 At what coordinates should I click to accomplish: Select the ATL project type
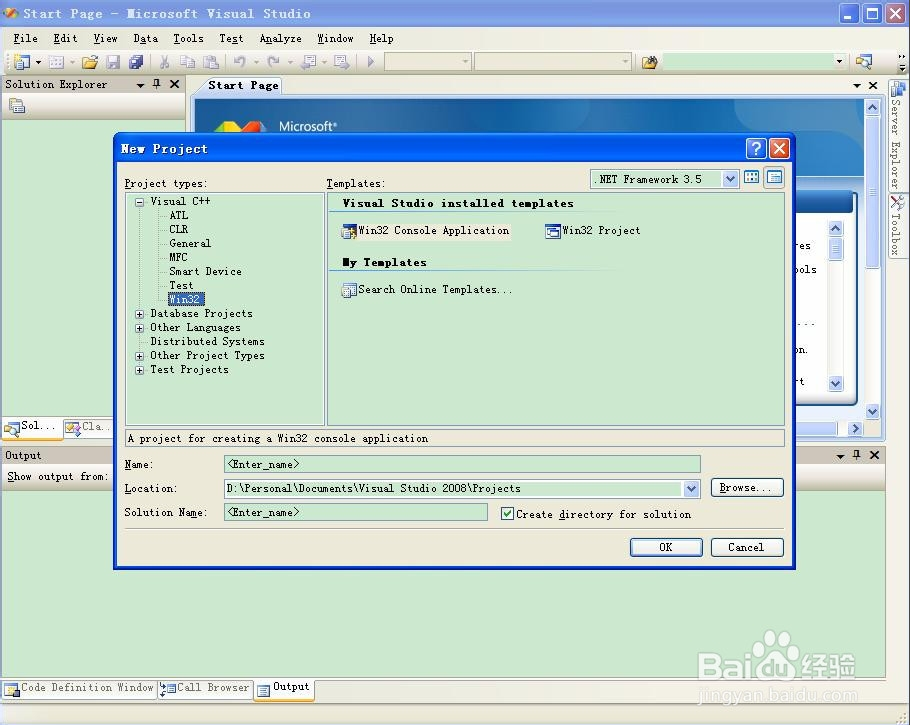[178, 215]
